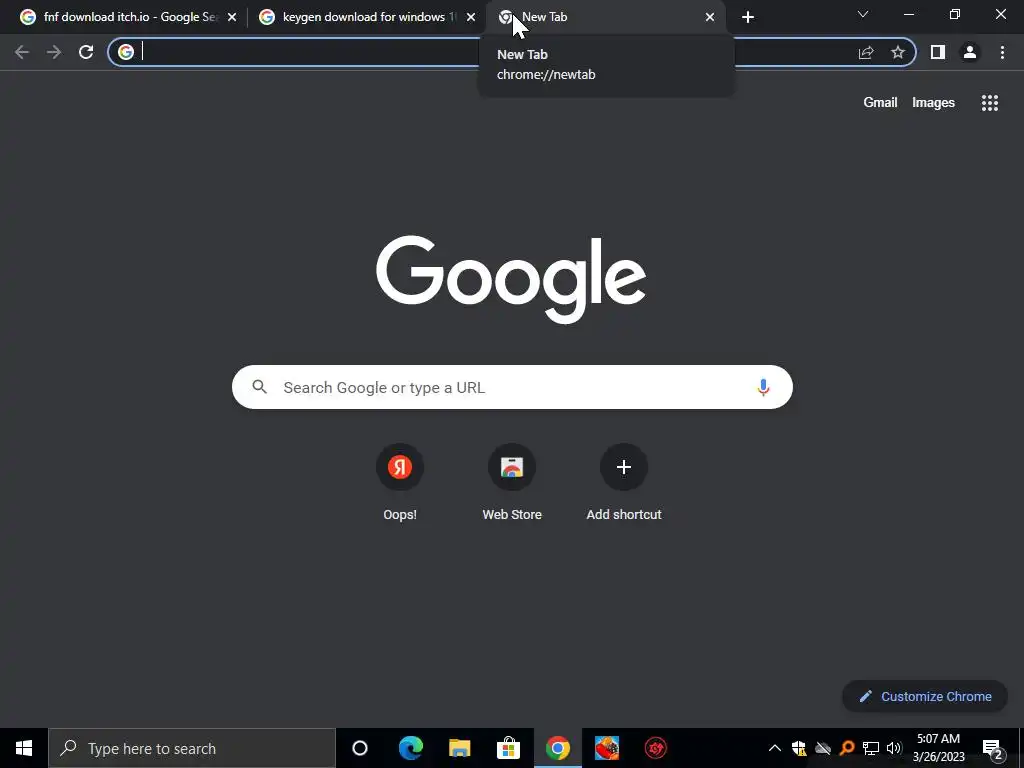Open the Images link
The image size is (1024, 768).
(933, 103)
